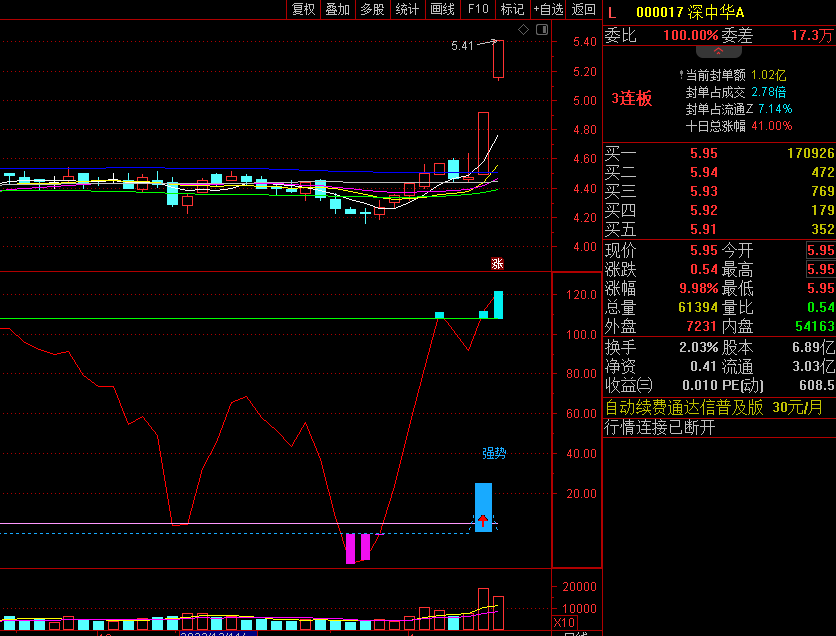Click 内盘 value 54163
The height and width of the screenshot is (636, 836).
[815, 326]
